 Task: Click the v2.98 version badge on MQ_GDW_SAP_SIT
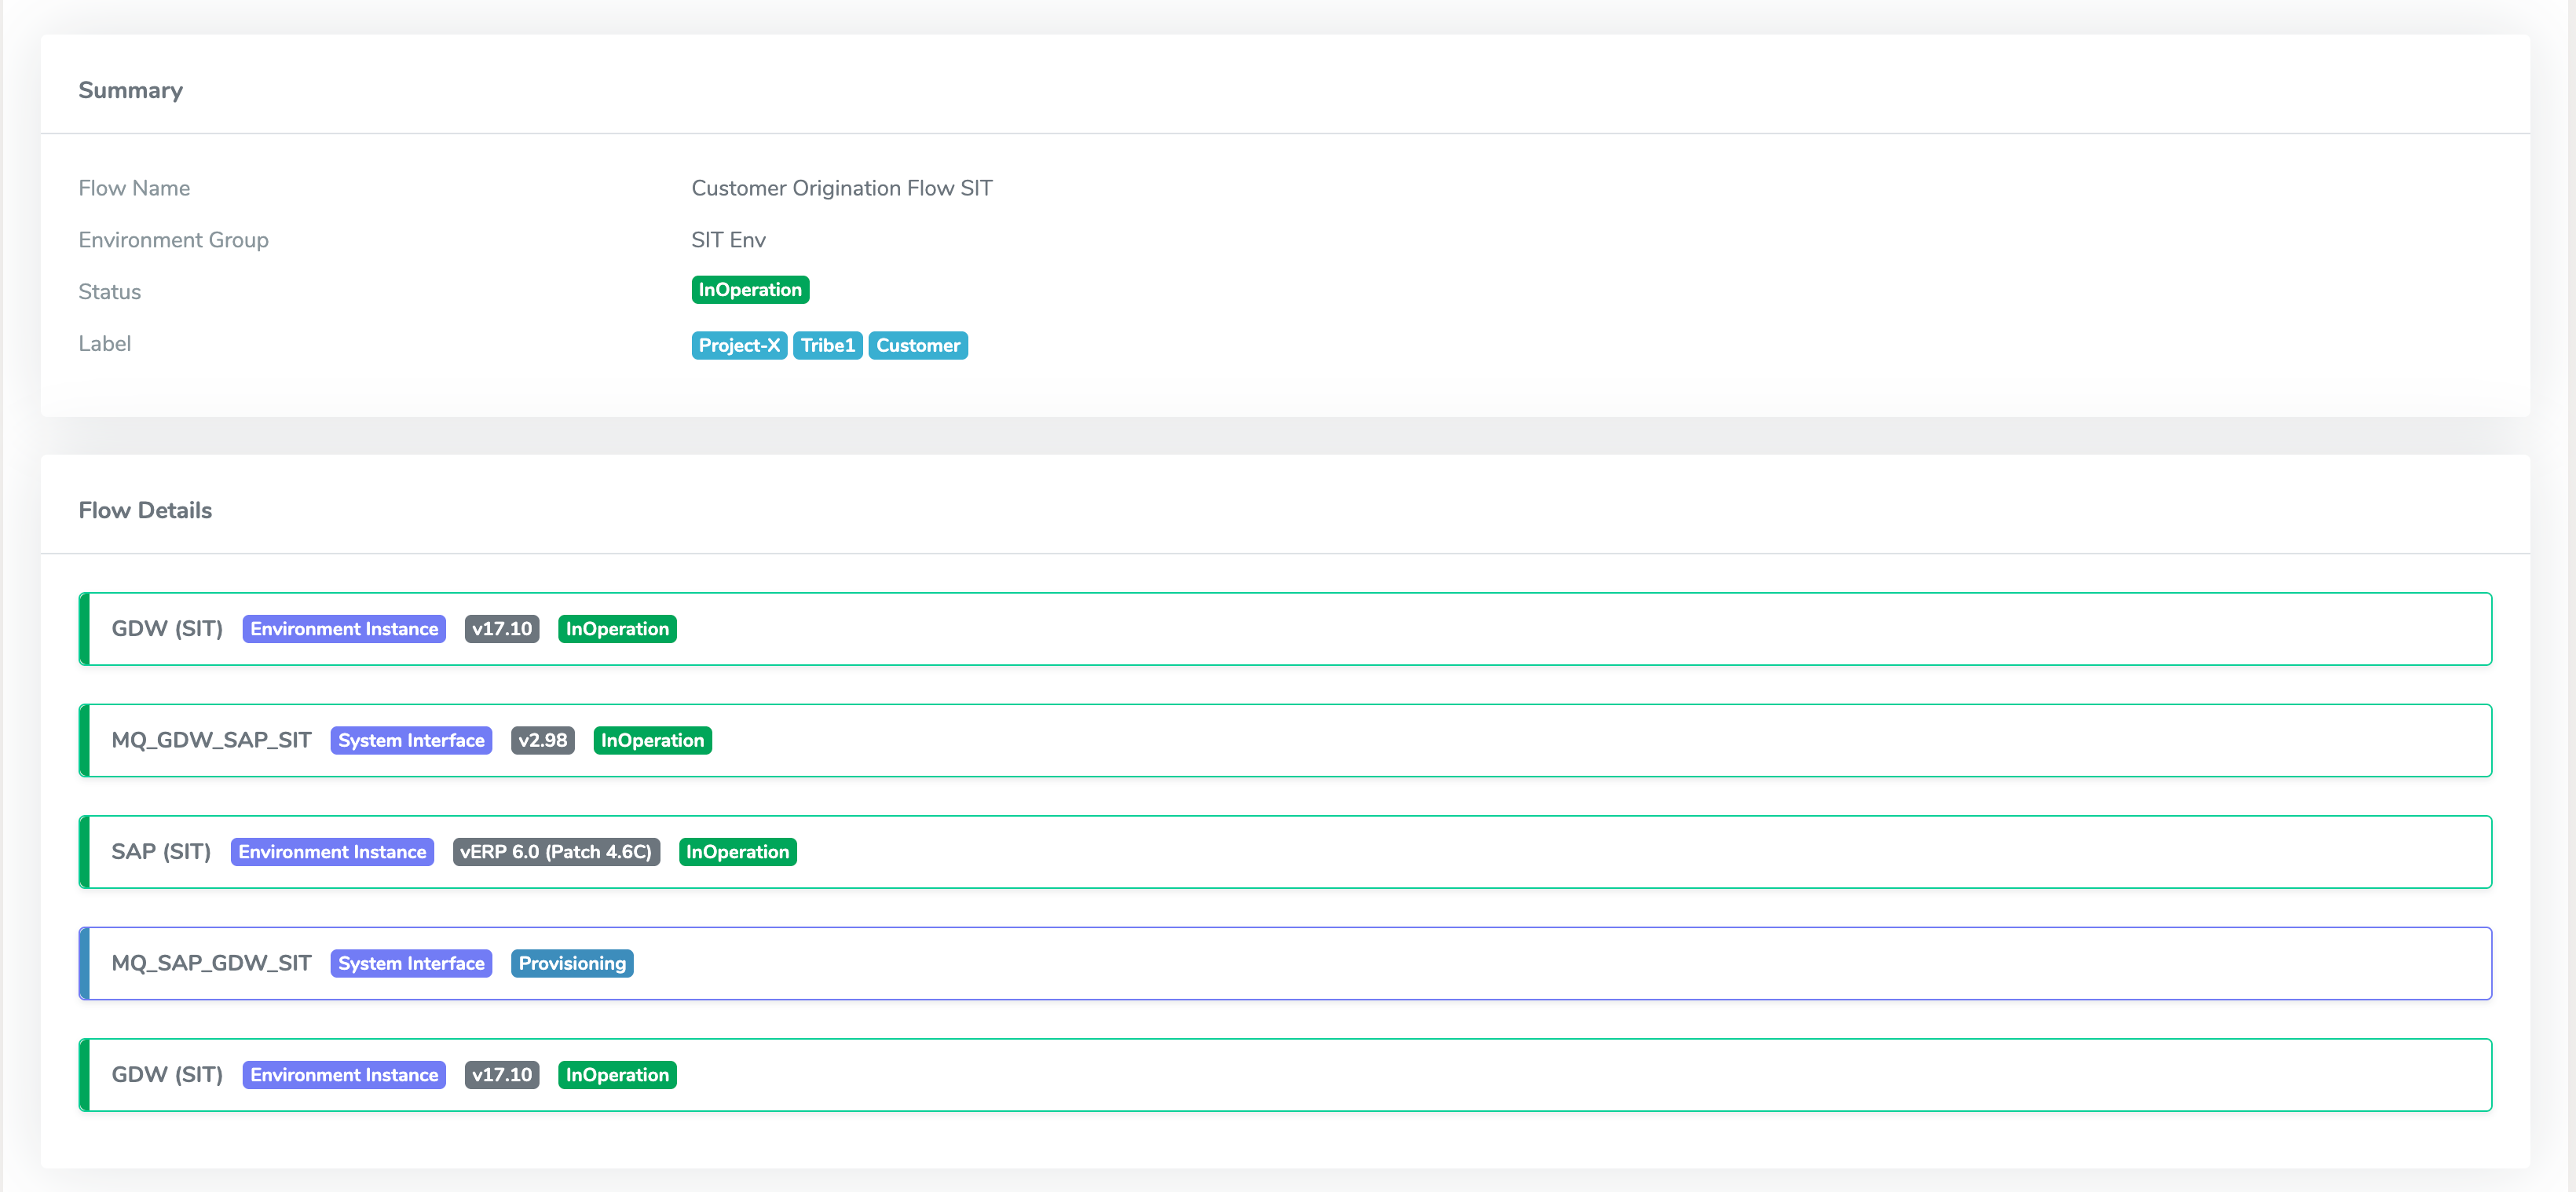click(542, 740)
